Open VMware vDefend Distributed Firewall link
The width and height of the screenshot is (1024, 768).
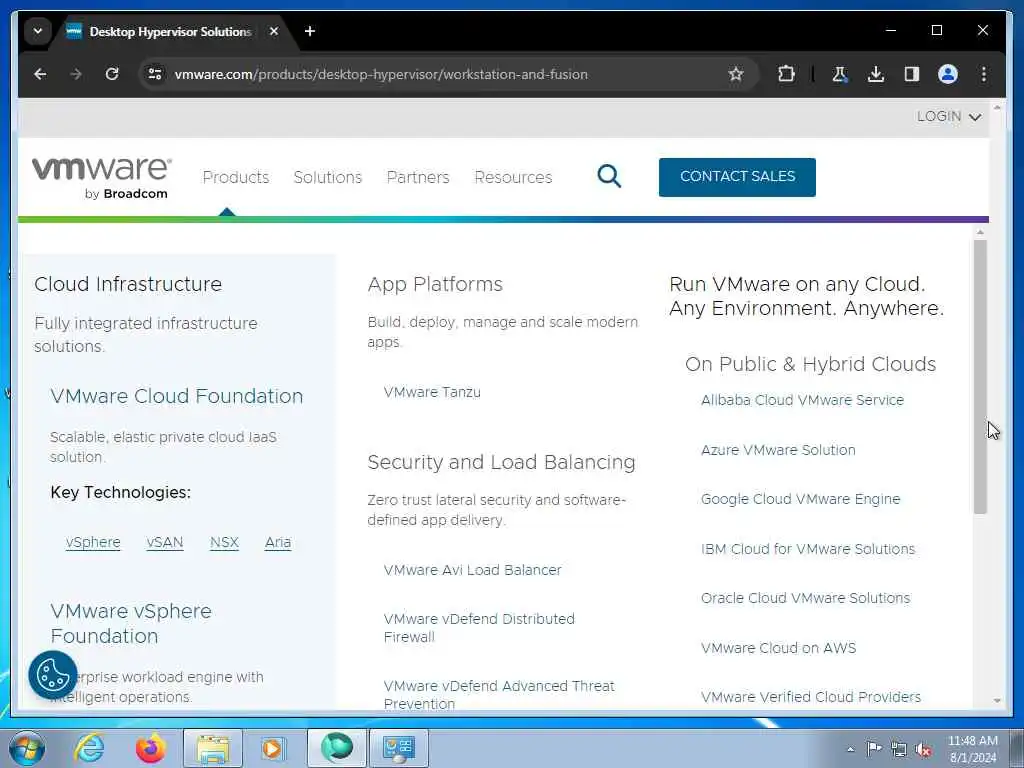[x=479, y=628]
